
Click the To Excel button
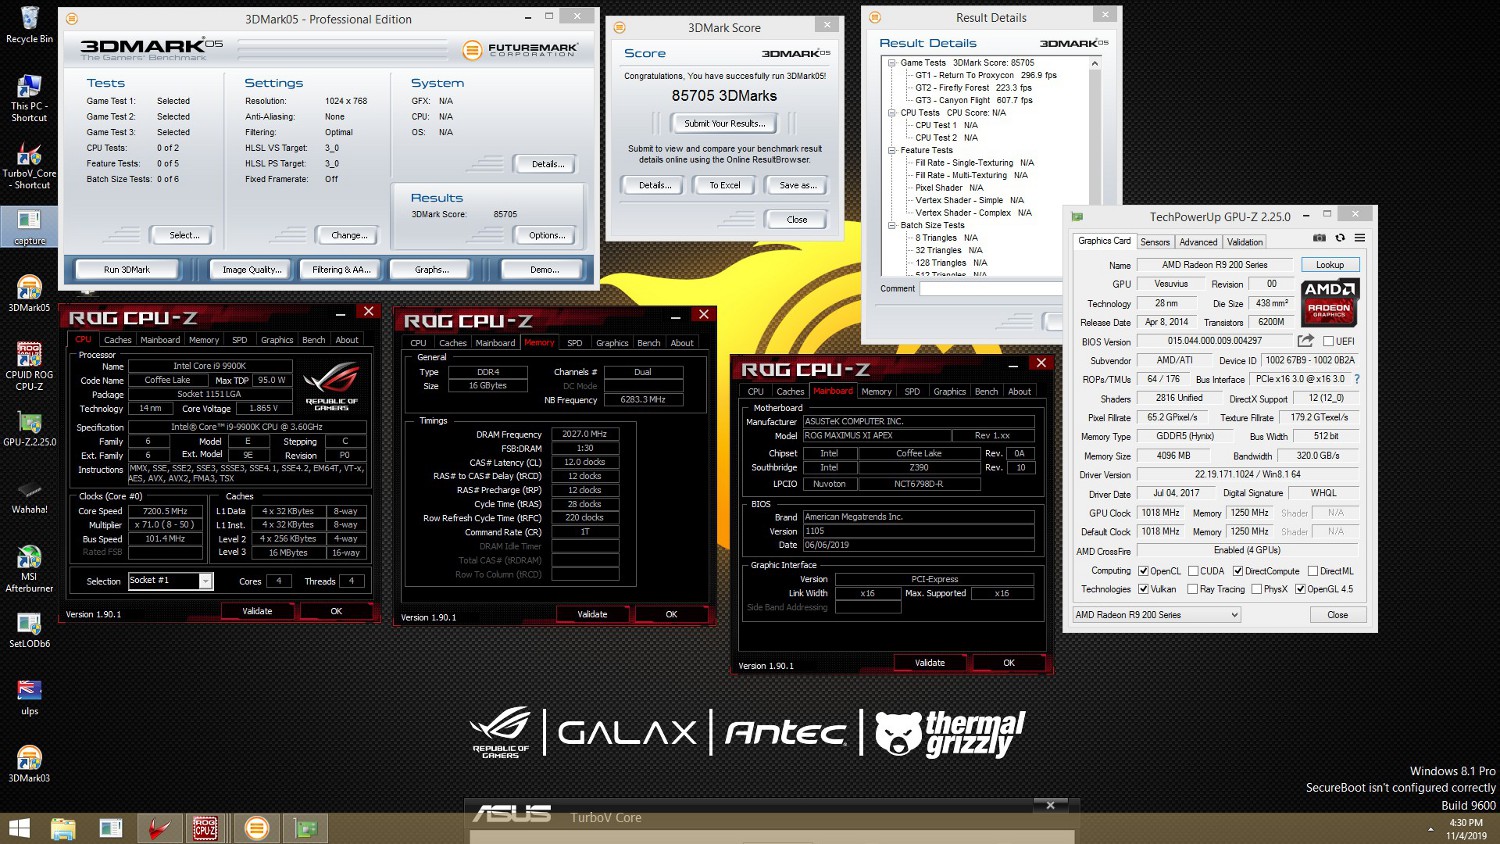(x=725, y=185)
